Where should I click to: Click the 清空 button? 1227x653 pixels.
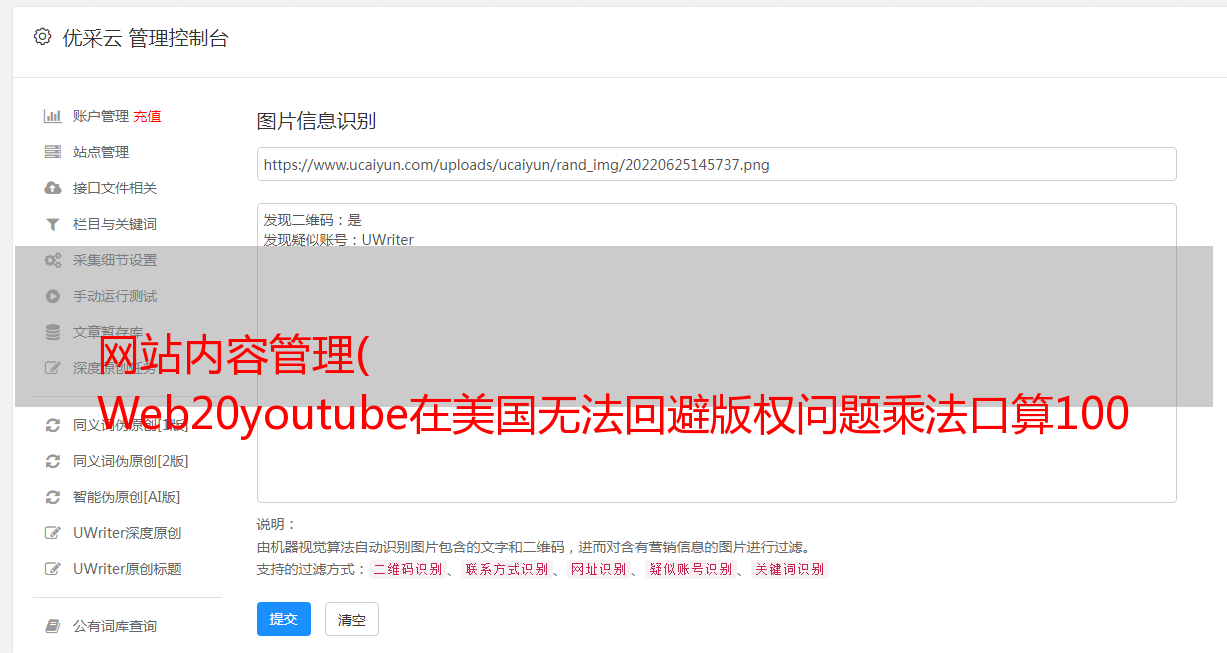pyautogui.click(x=352, y=619)
